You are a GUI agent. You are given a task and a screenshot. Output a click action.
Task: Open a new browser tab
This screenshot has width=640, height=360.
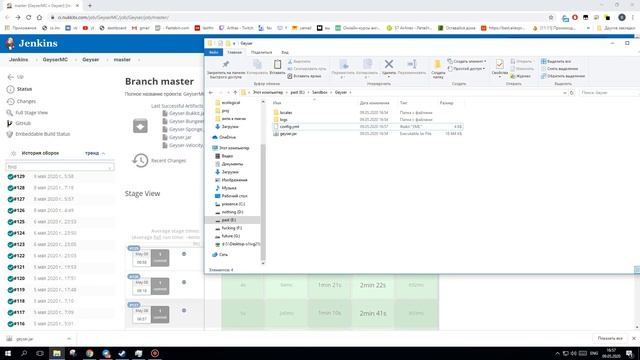(x=90, y=6)
